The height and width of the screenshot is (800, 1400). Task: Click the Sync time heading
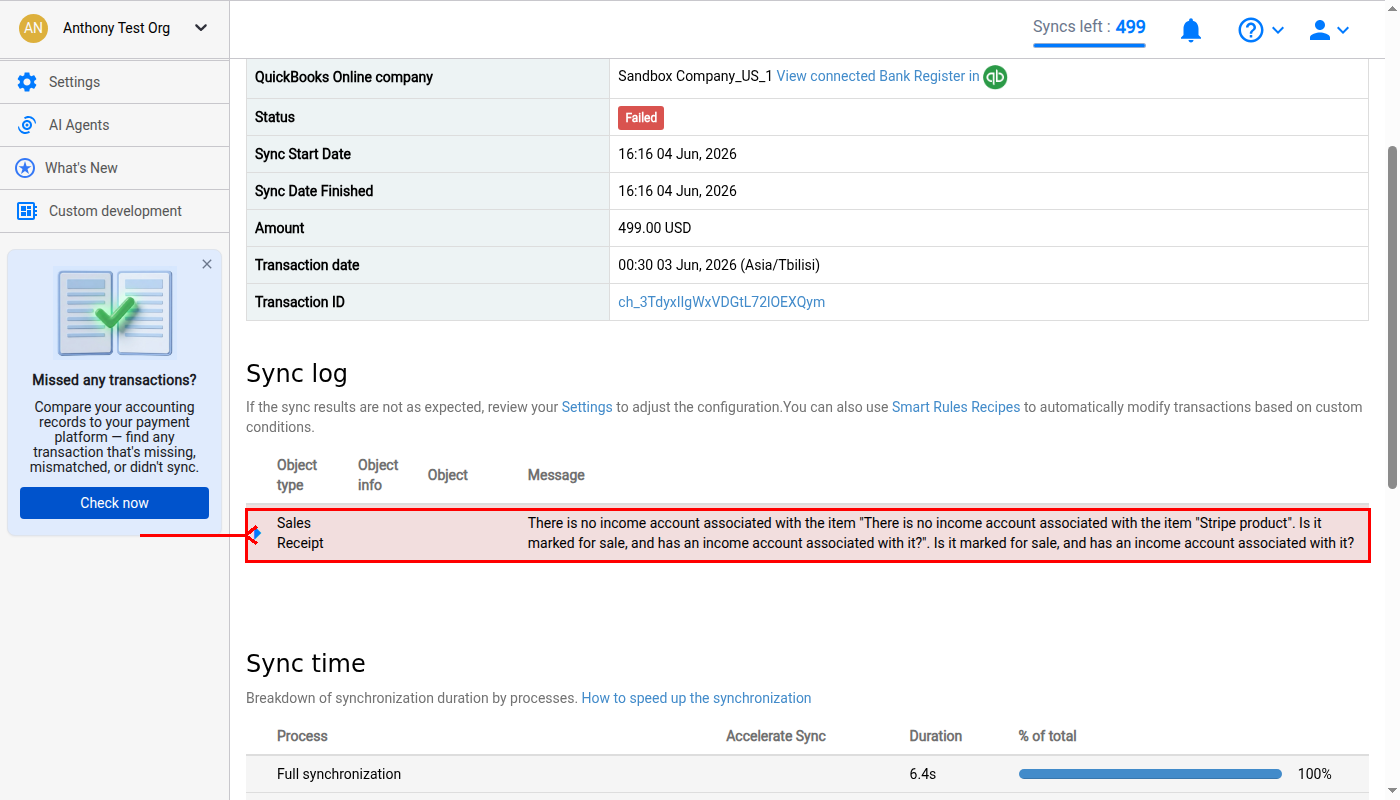click(x=306, y=664)
